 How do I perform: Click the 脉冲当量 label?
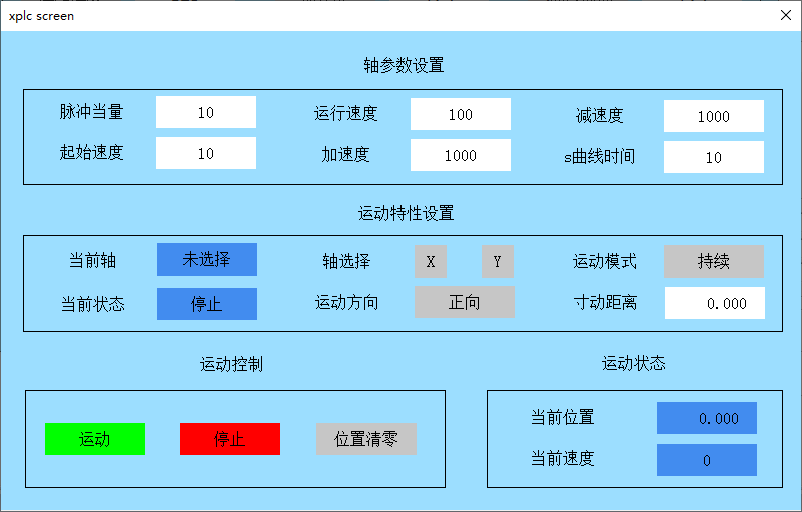tap(91, 112)
